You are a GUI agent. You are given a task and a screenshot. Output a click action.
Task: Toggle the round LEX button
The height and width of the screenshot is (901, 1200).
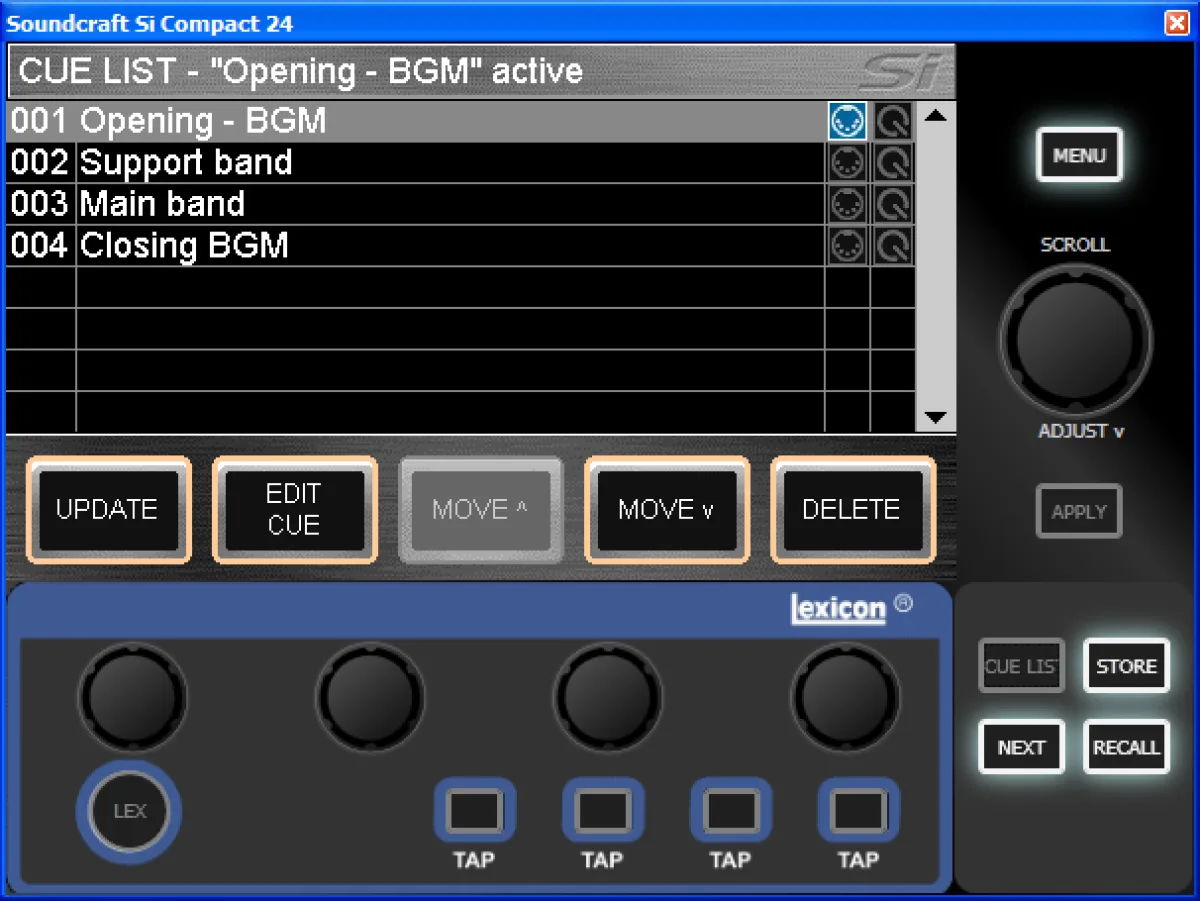(130, 811)
